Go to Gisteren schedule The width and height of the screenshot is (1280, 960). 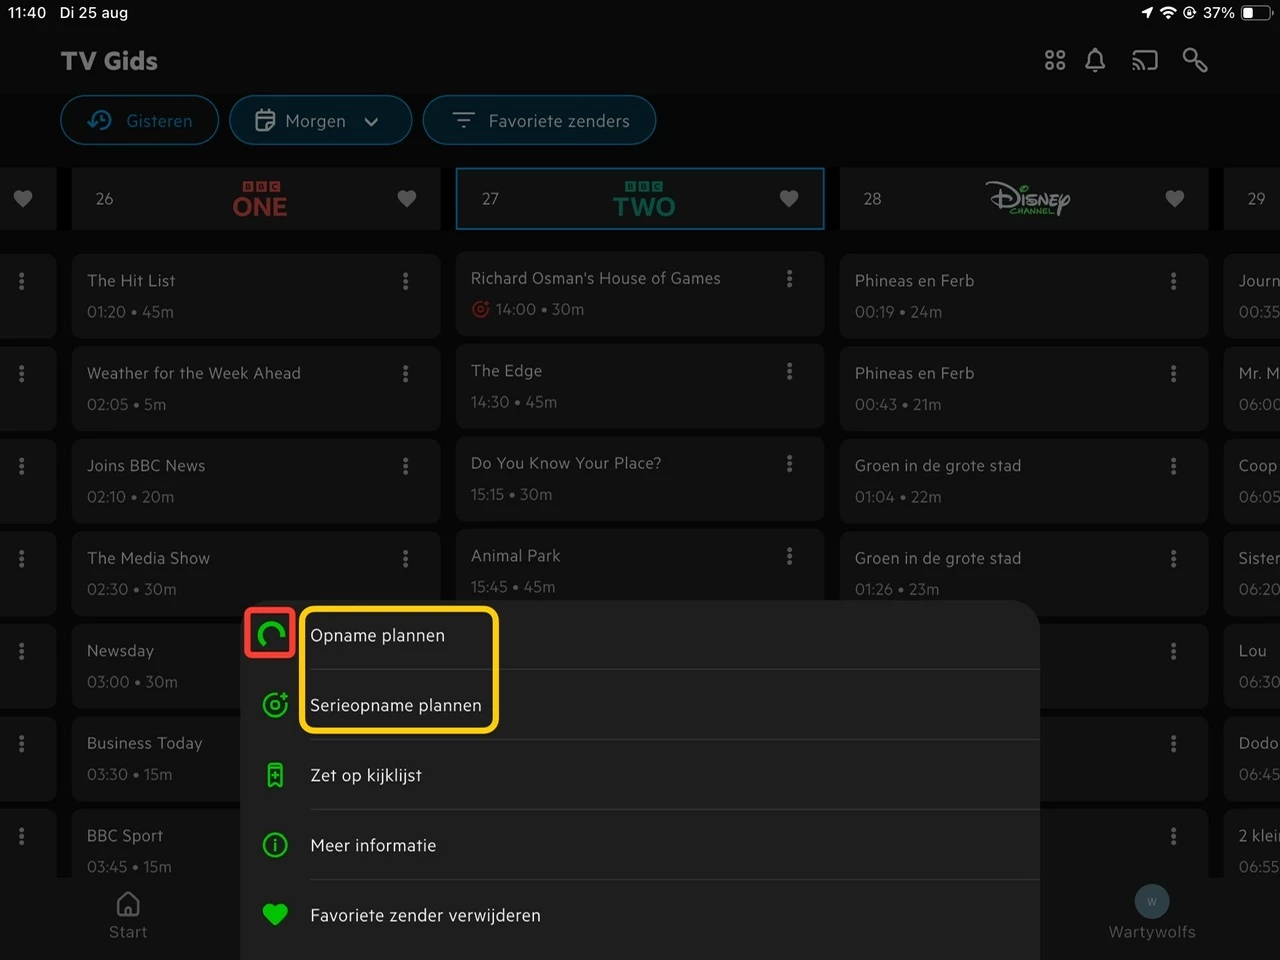pyautogui.click(x=139, y=120)
